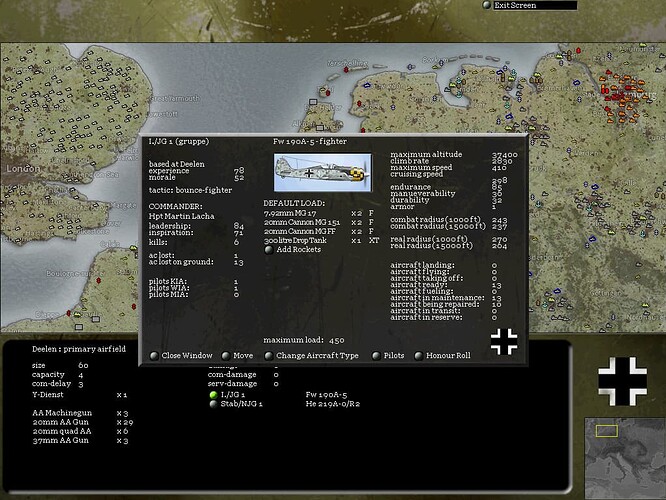Click the Balkenkreuz icon in unit window
666x500 pixels.
[x=504, y=342]
